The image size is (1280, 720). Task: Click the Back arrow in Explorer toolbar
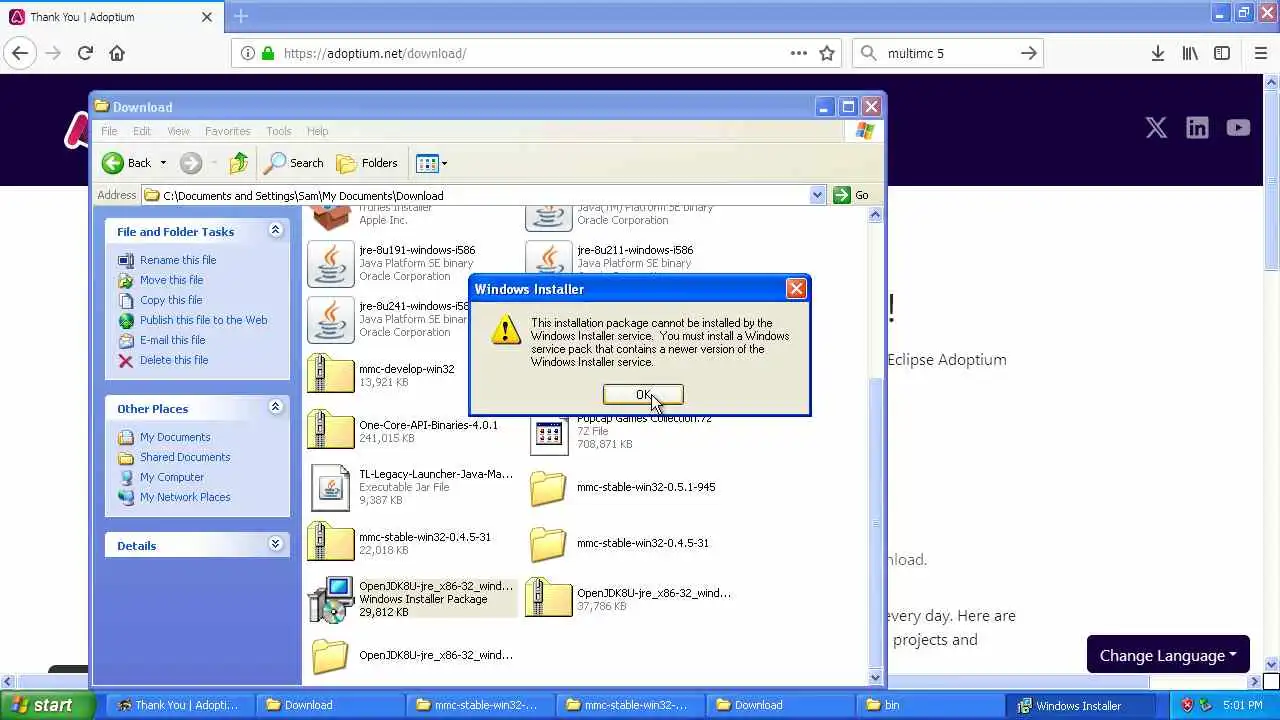(x=113, y=163)
